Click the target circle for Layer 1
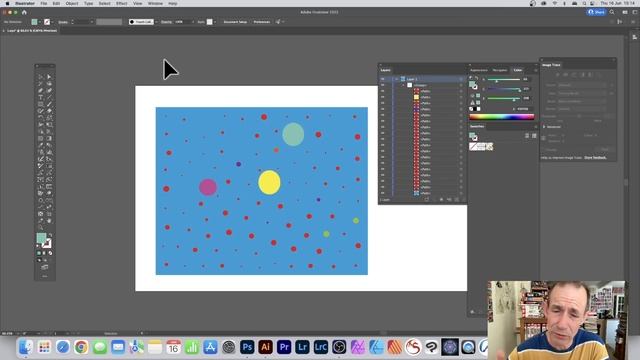Screen dimensions: 640x360 pyautogui.click(x=461, y=79)
